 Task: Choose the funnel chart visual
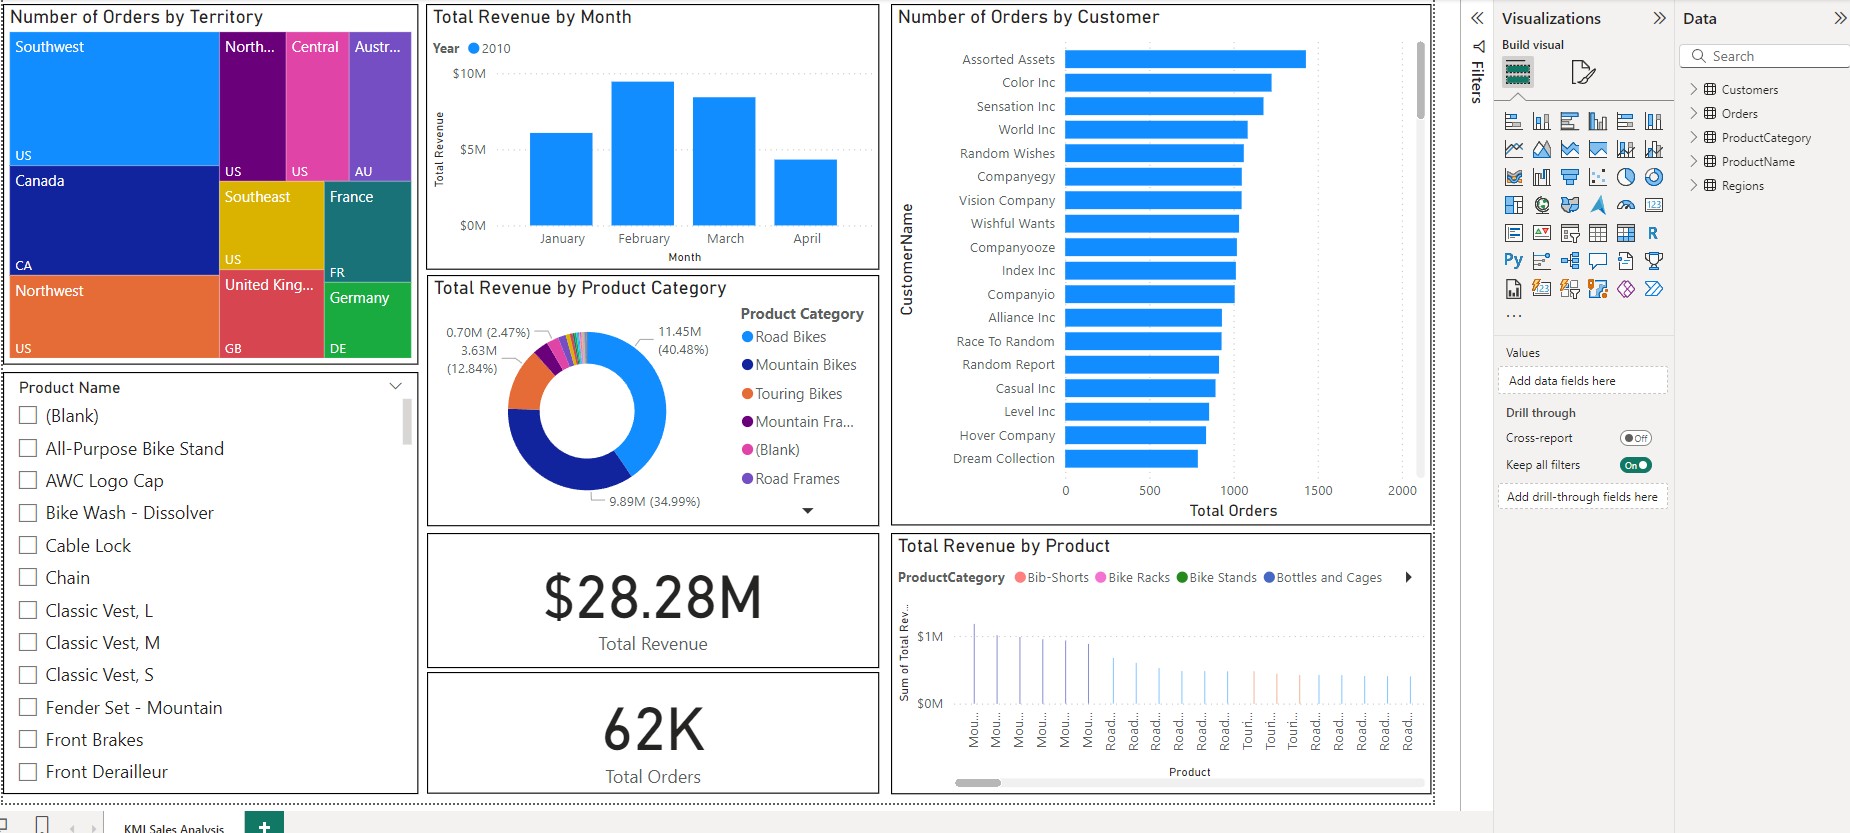1570,177
